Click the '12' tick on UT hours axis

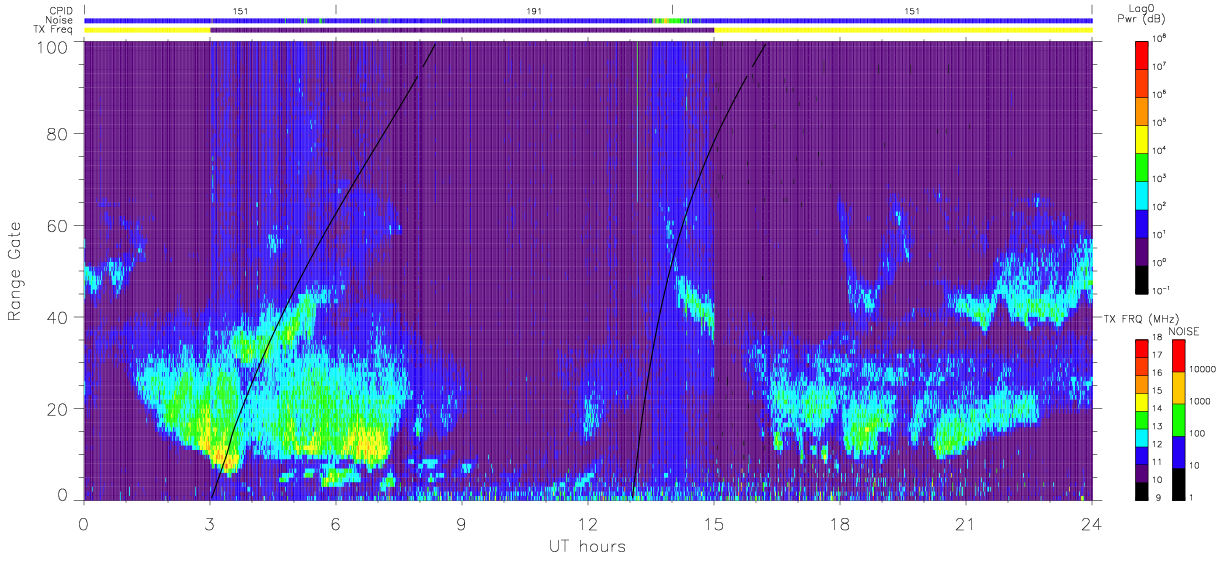pos(588,524)
